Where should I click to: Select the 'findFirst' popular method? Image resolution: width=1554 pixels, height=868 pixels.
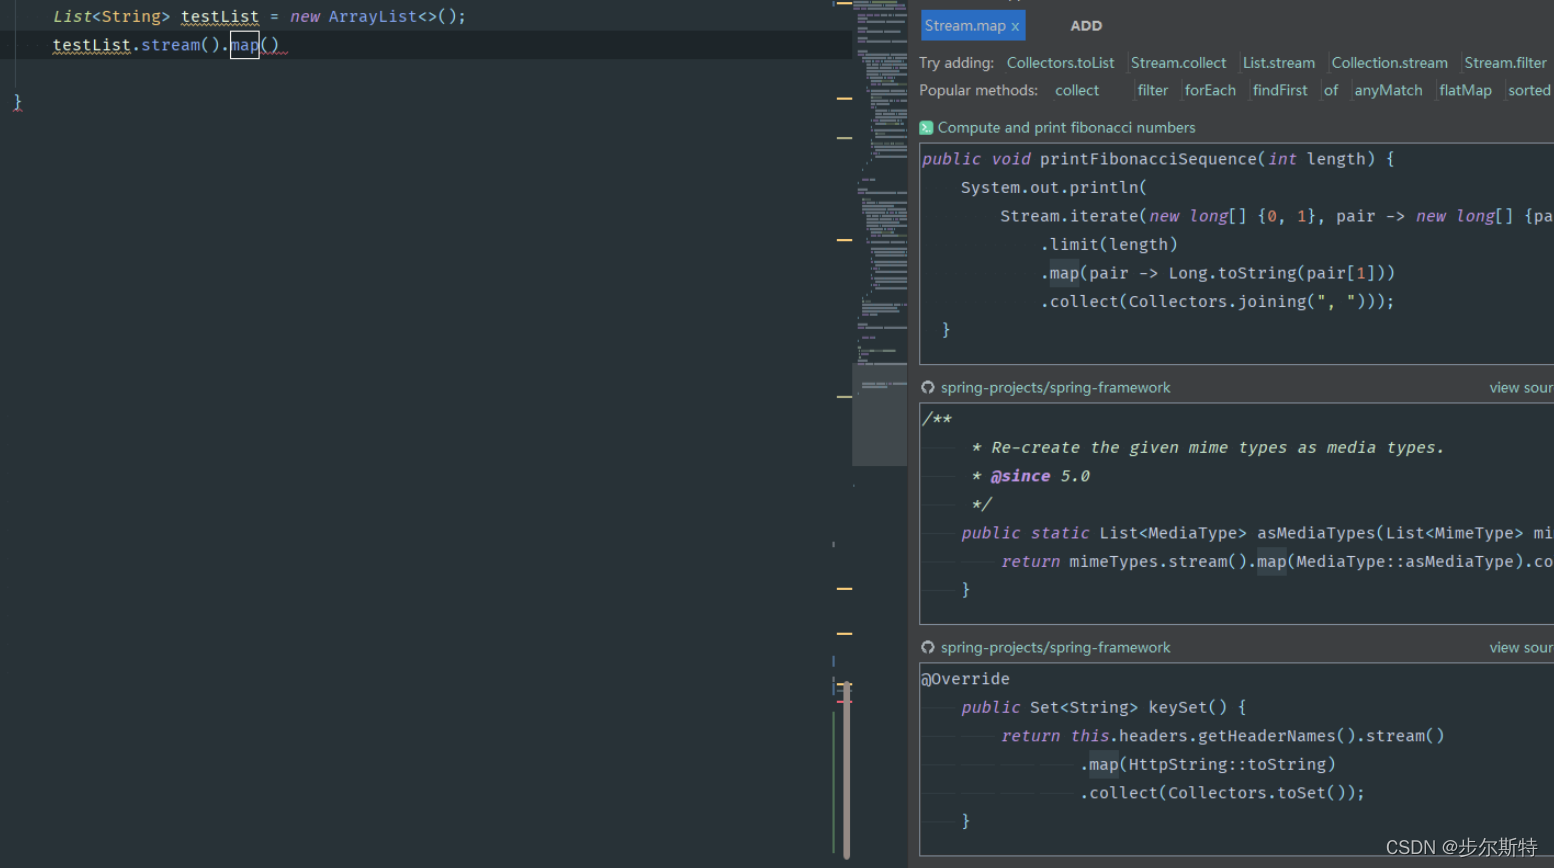pyautogui.click(x=1280, y=91)
